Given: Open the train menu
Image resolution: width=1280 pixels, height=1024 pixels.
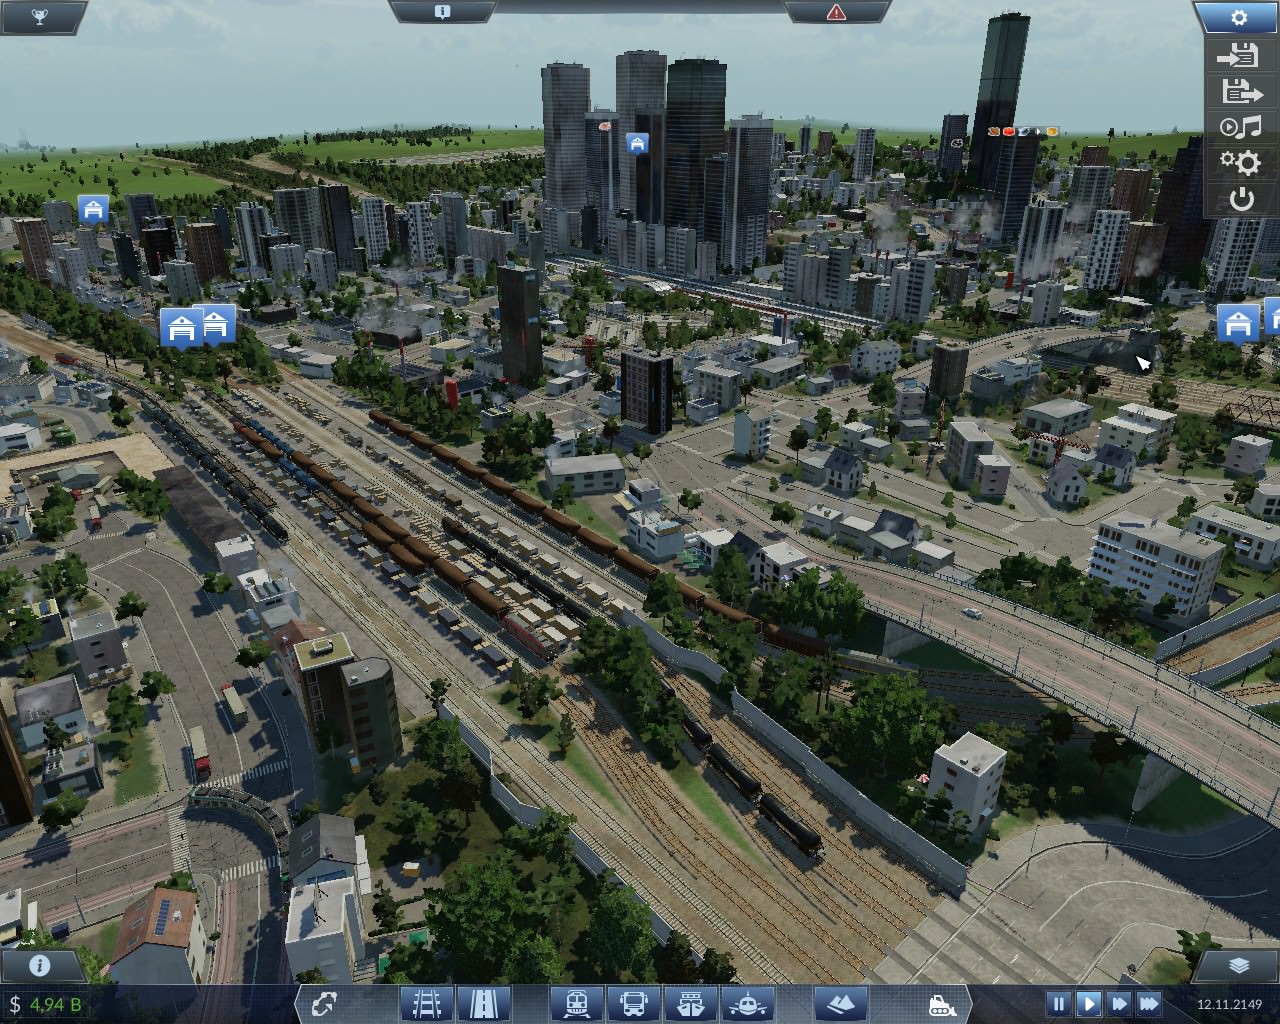Looking at the screenshot, I should 577,1003.
